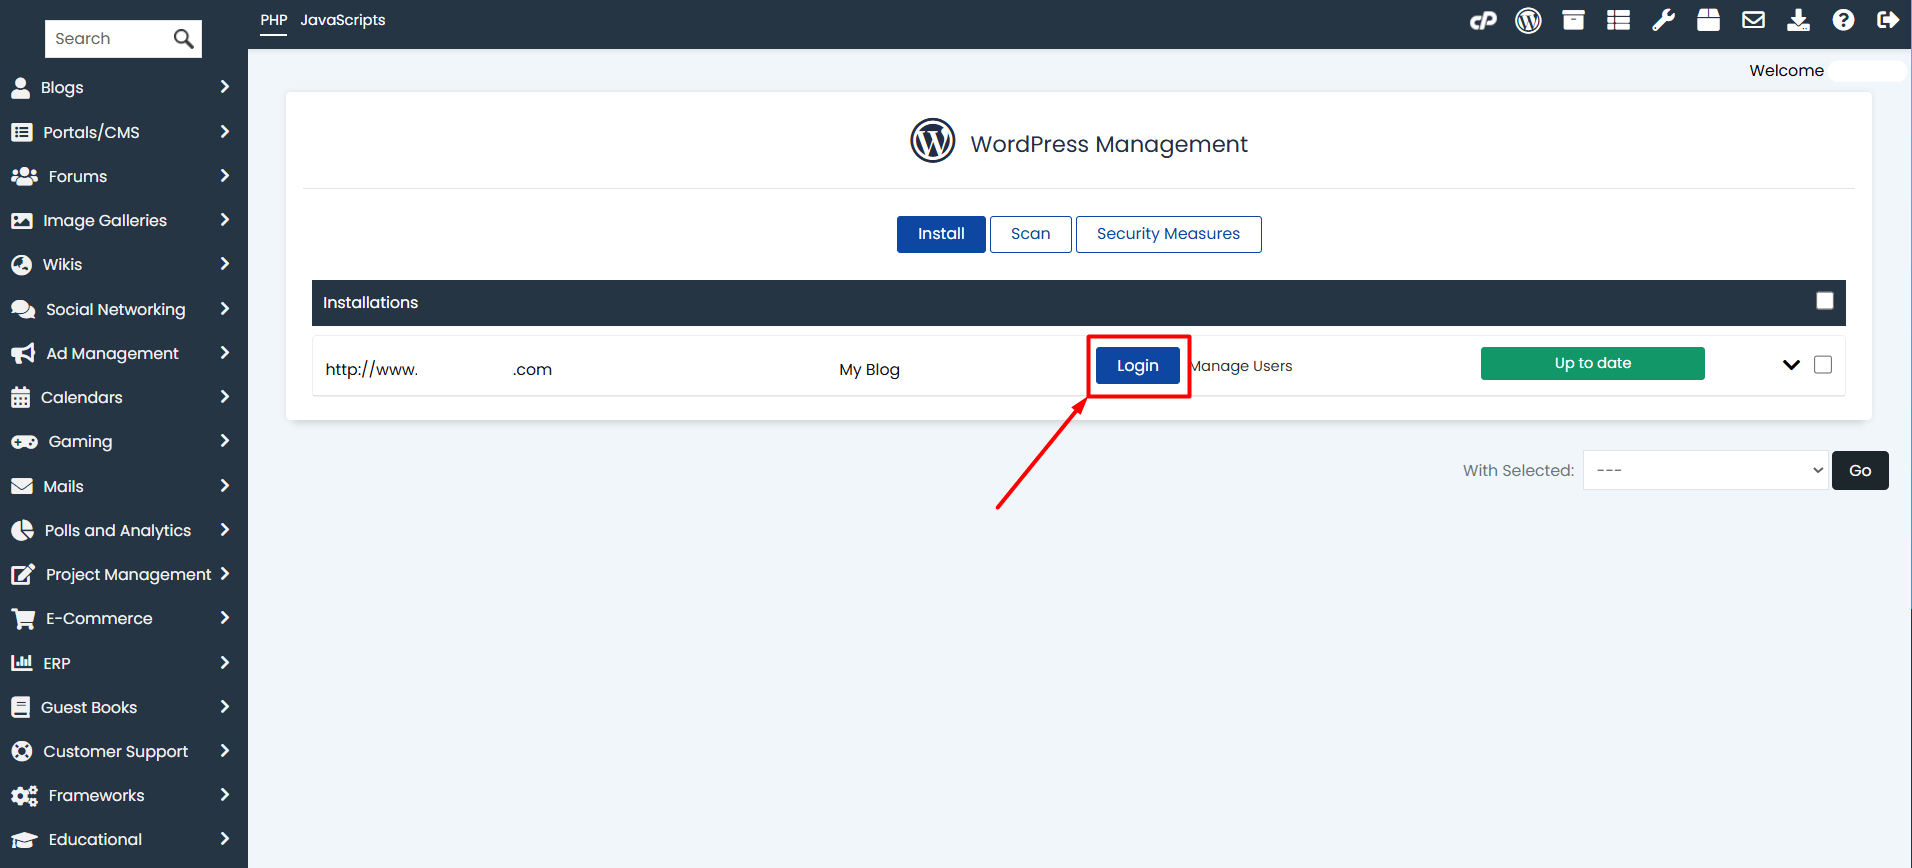Click the list rows icon in top toolbar
Viewport: 1912px width, 868px height.
tap(1618, 20)
